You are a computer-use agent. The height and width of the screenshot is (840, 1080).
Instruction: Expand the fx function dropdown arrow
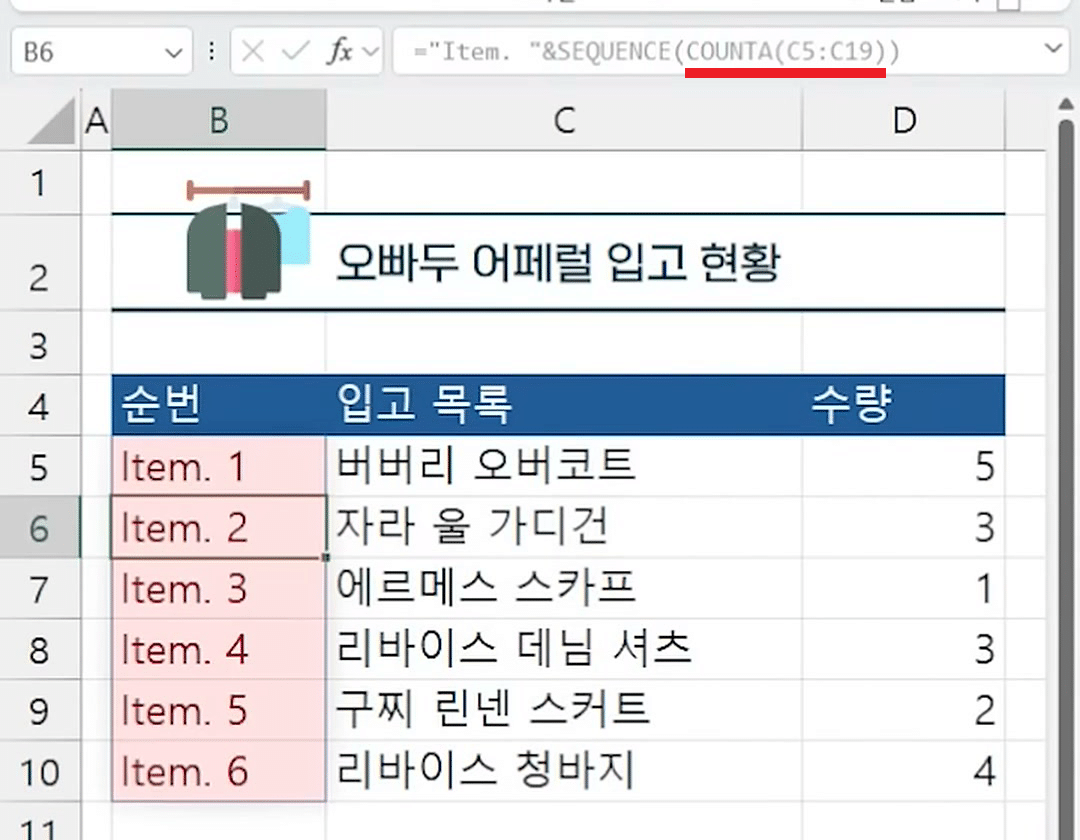point(371,51)
